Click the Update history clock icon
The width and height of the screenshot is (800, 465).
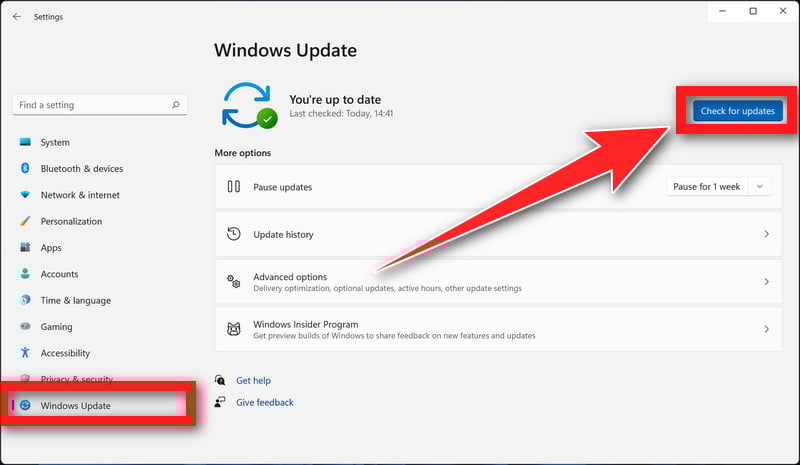click(234, 234)
